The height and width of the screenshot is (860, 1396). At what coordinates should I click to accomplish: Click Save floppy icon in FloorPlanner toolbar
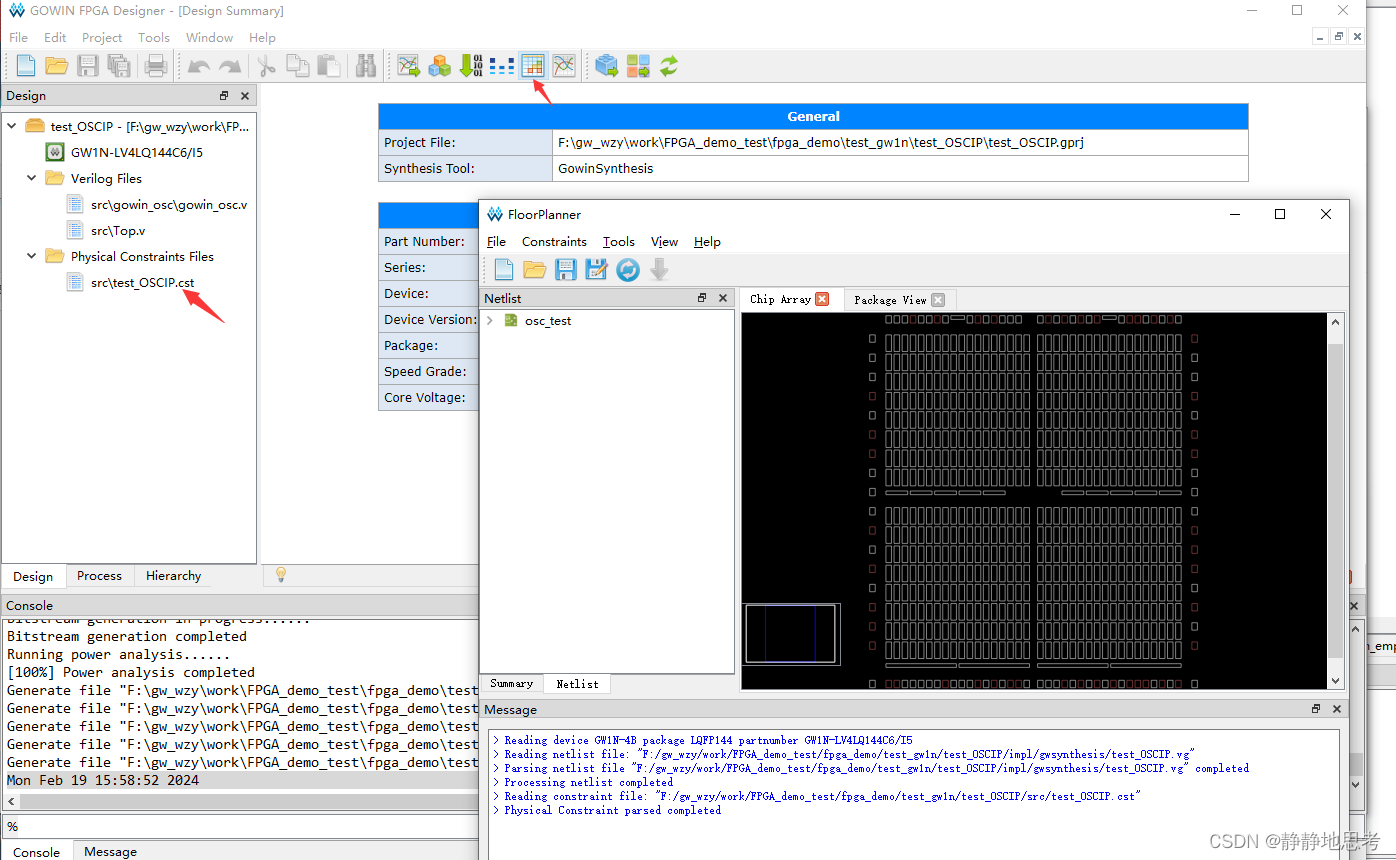point(566,269)
